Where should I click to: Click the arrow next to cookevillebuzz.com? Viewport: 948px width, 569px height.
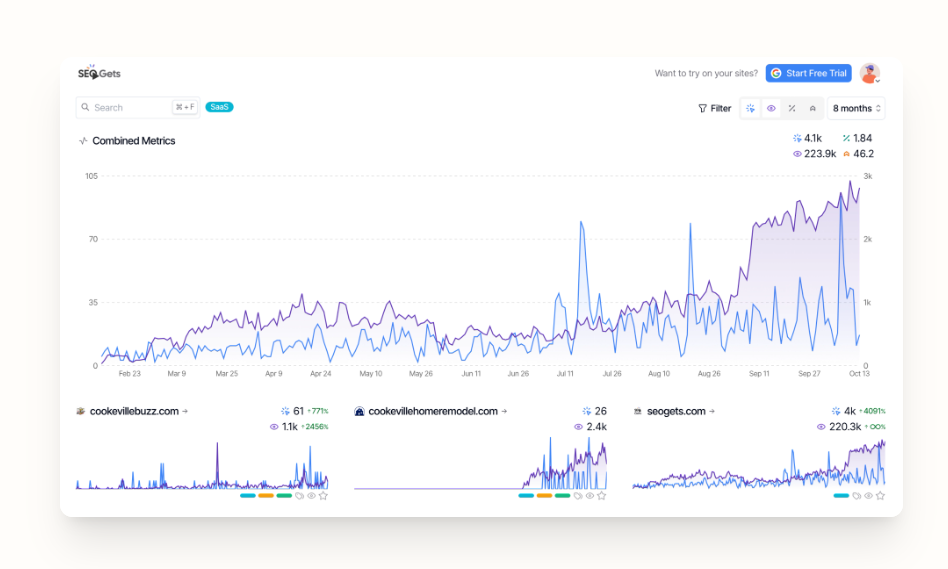pyautogui.click(x=185, y=411)
